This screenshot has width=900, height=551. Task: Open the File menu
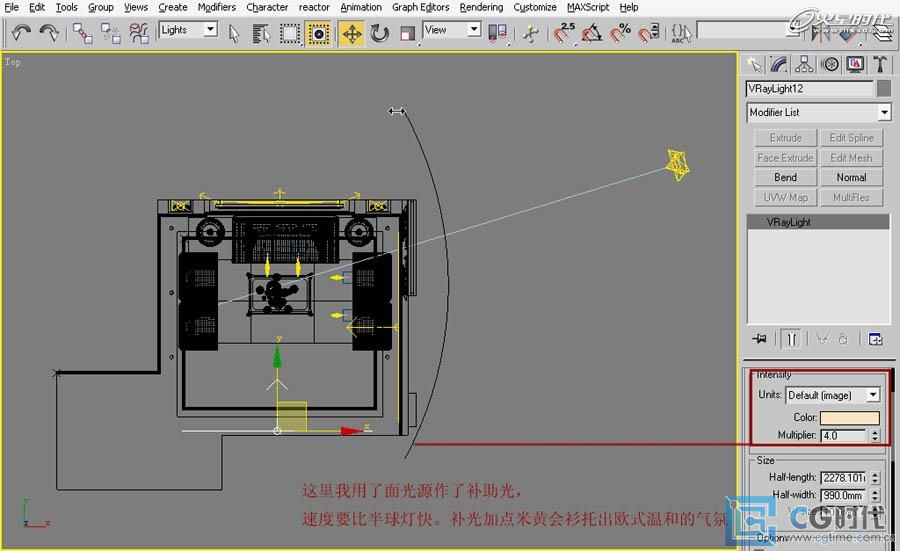click(x=11, y=7)
